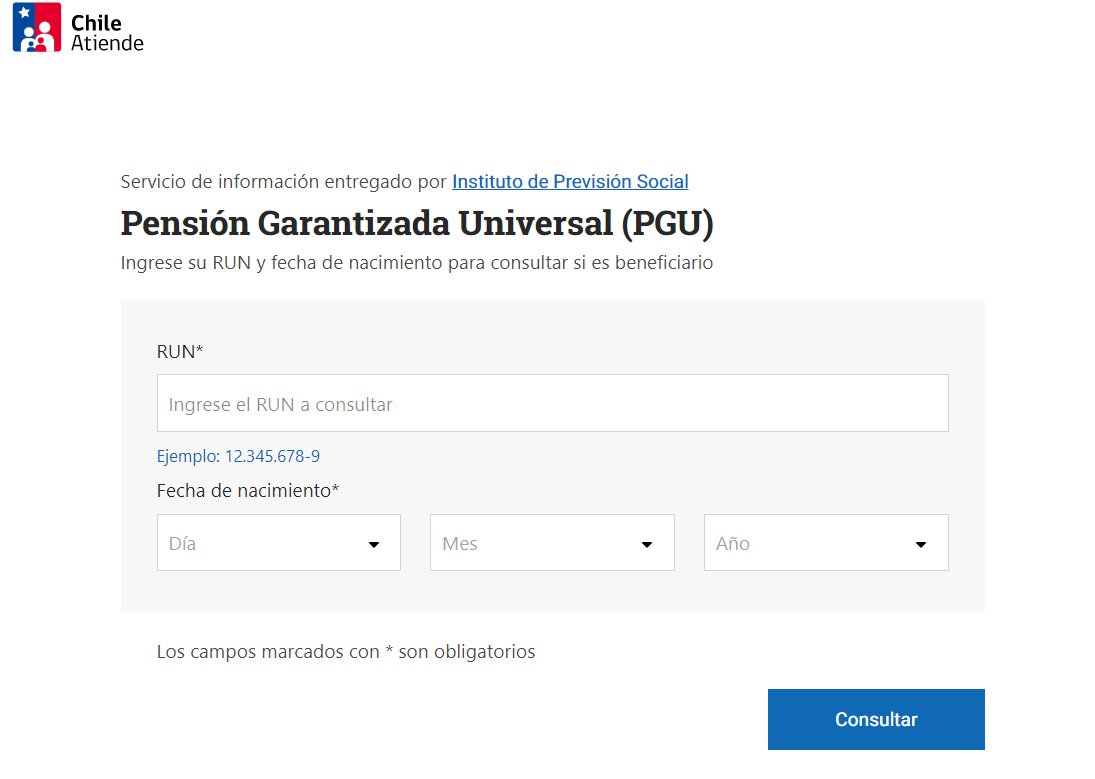Viewport: 1095px width, 779px height.
Task: Click the "Chile Atiende" logo text
Action: click(107, 33)
